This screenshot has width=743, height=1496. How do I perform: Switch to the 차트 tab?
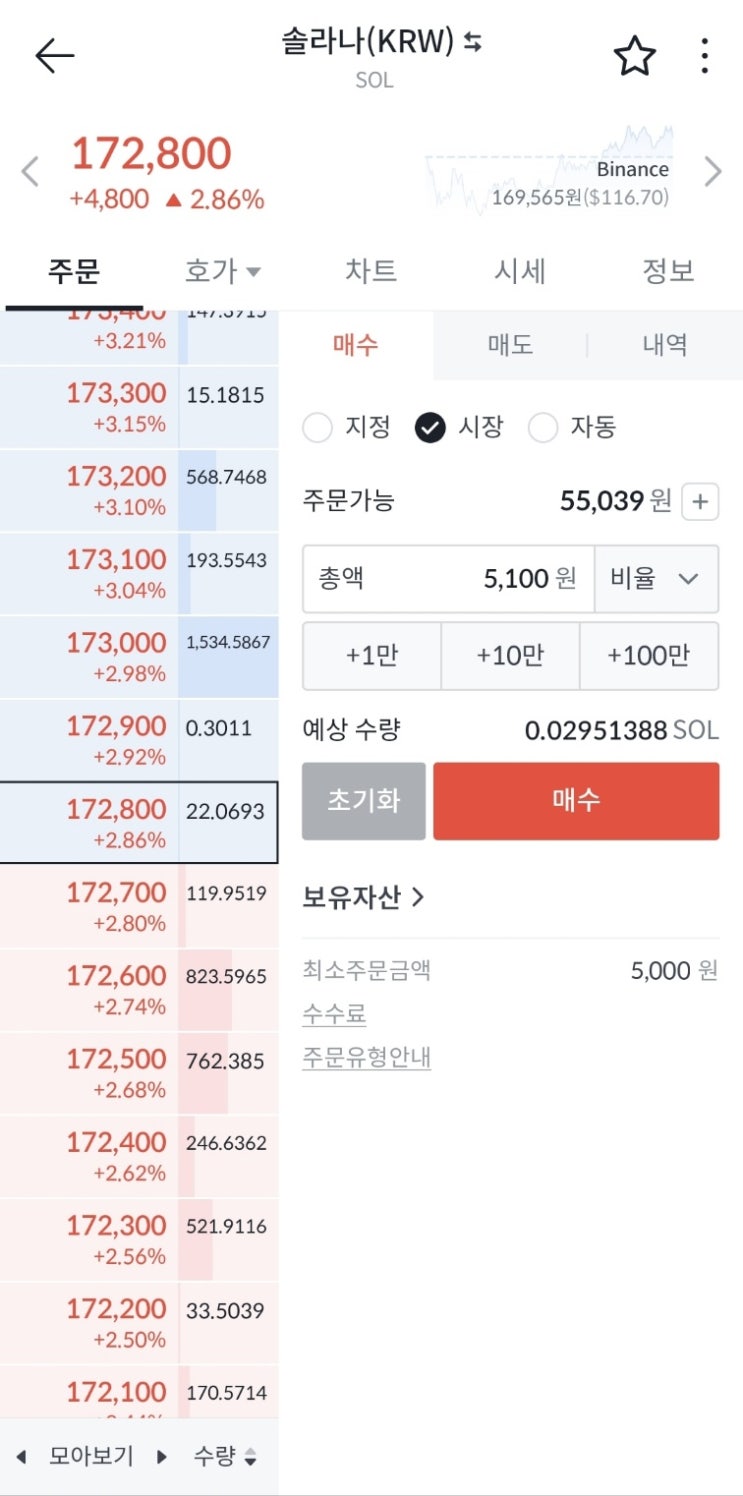[371, 271]
